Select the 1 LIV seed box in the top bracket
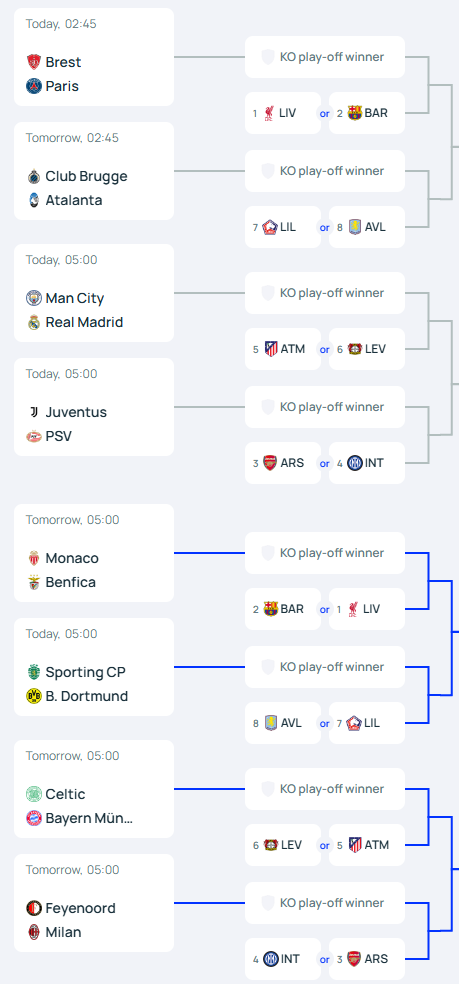This screenshot has height=984, width=459. [x=283, y=113]
